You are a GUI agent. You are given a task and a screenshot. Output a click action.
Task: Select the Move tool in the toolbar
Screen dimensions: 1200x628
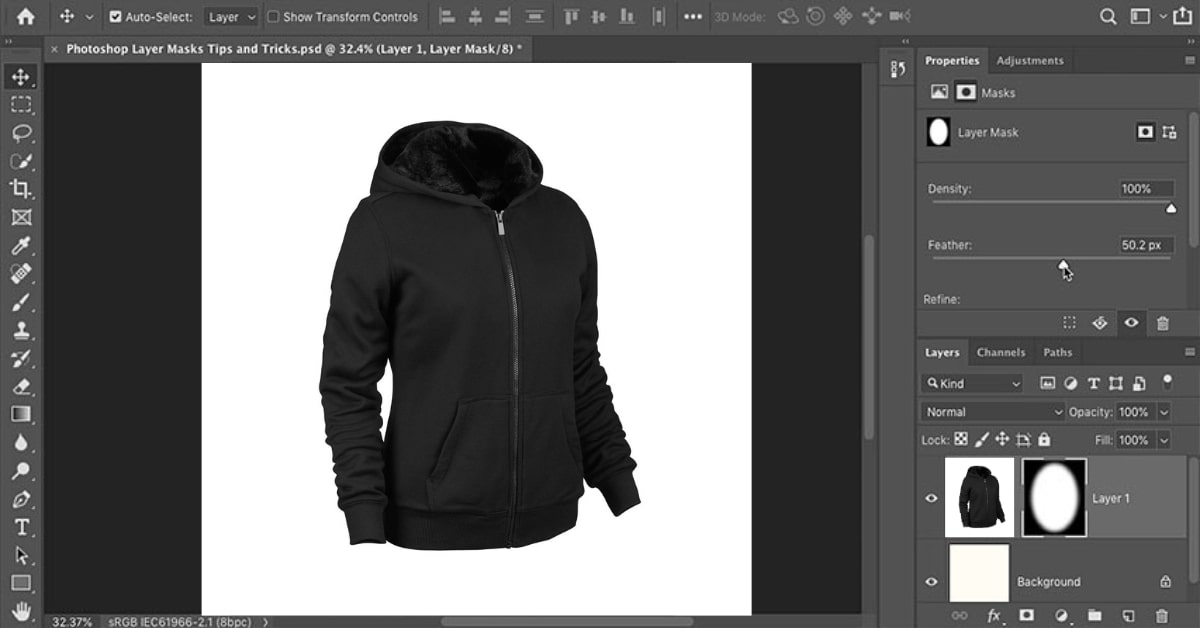(x=21, y=76)
